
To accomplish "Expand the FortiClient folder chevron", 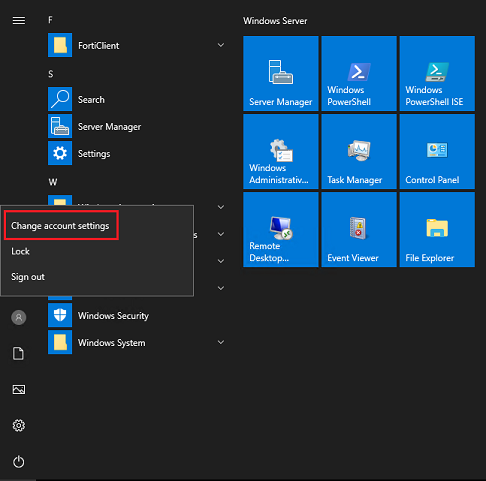I will (x=221, y=45).
